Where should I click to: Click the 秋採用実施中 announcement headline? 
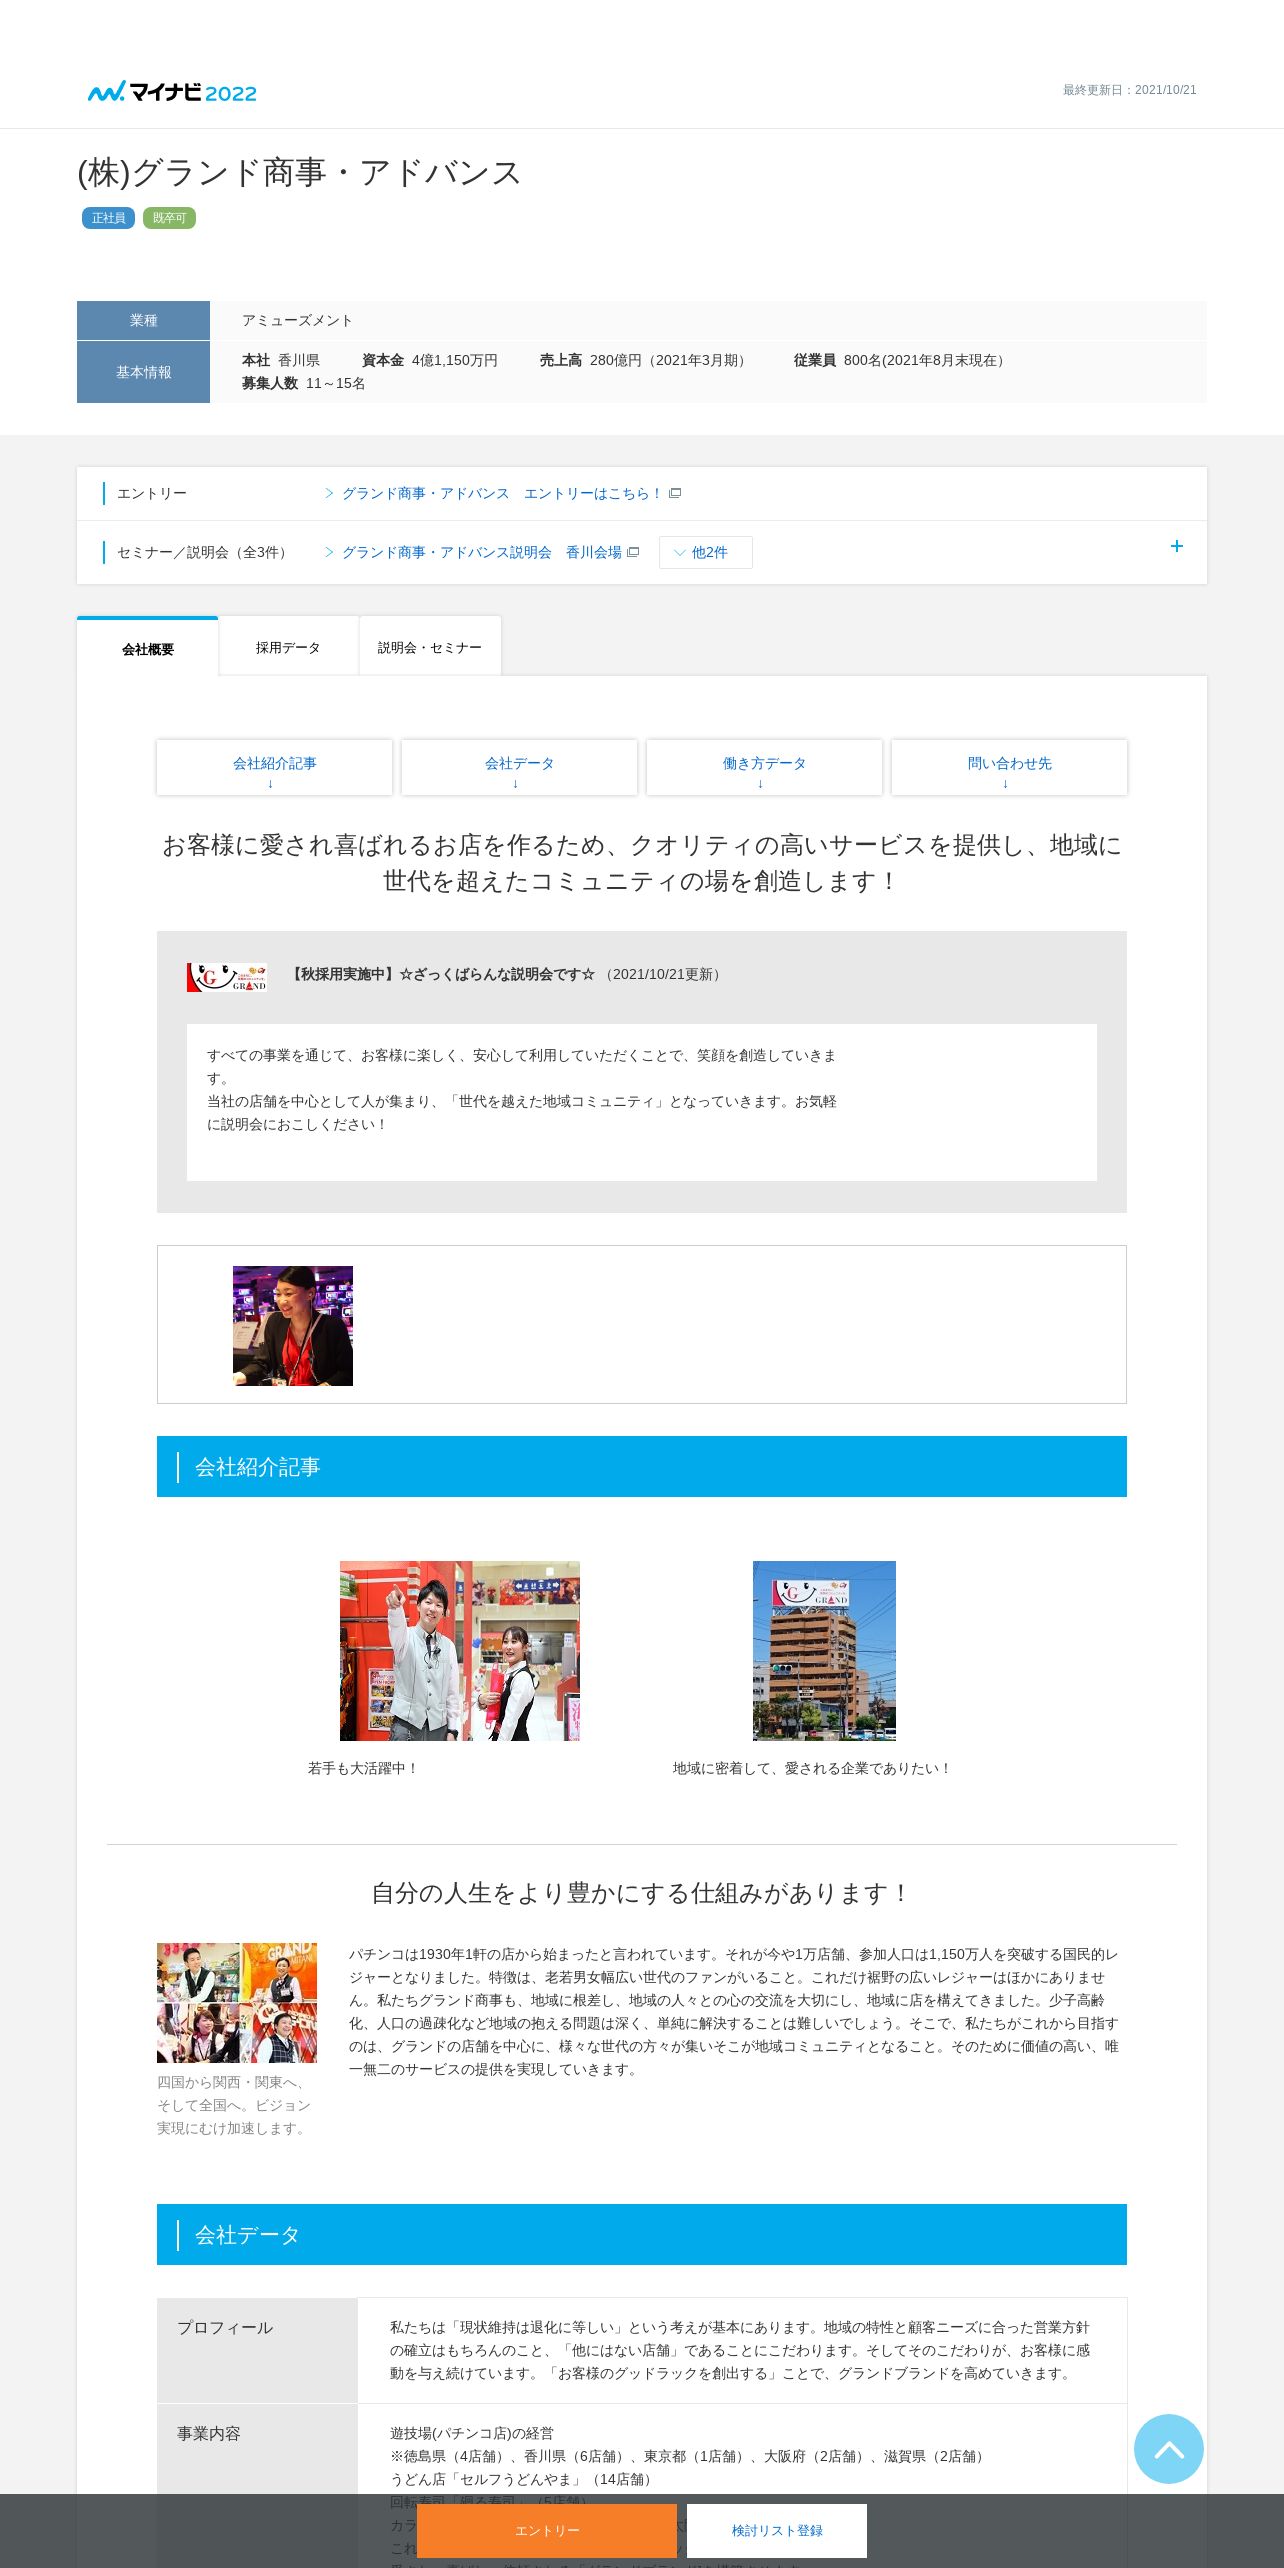click(442, 974)
